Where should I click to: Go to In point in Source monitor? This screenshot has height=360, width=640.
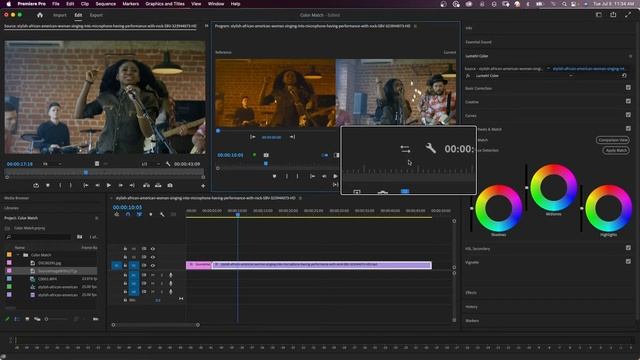pos(86,185)
